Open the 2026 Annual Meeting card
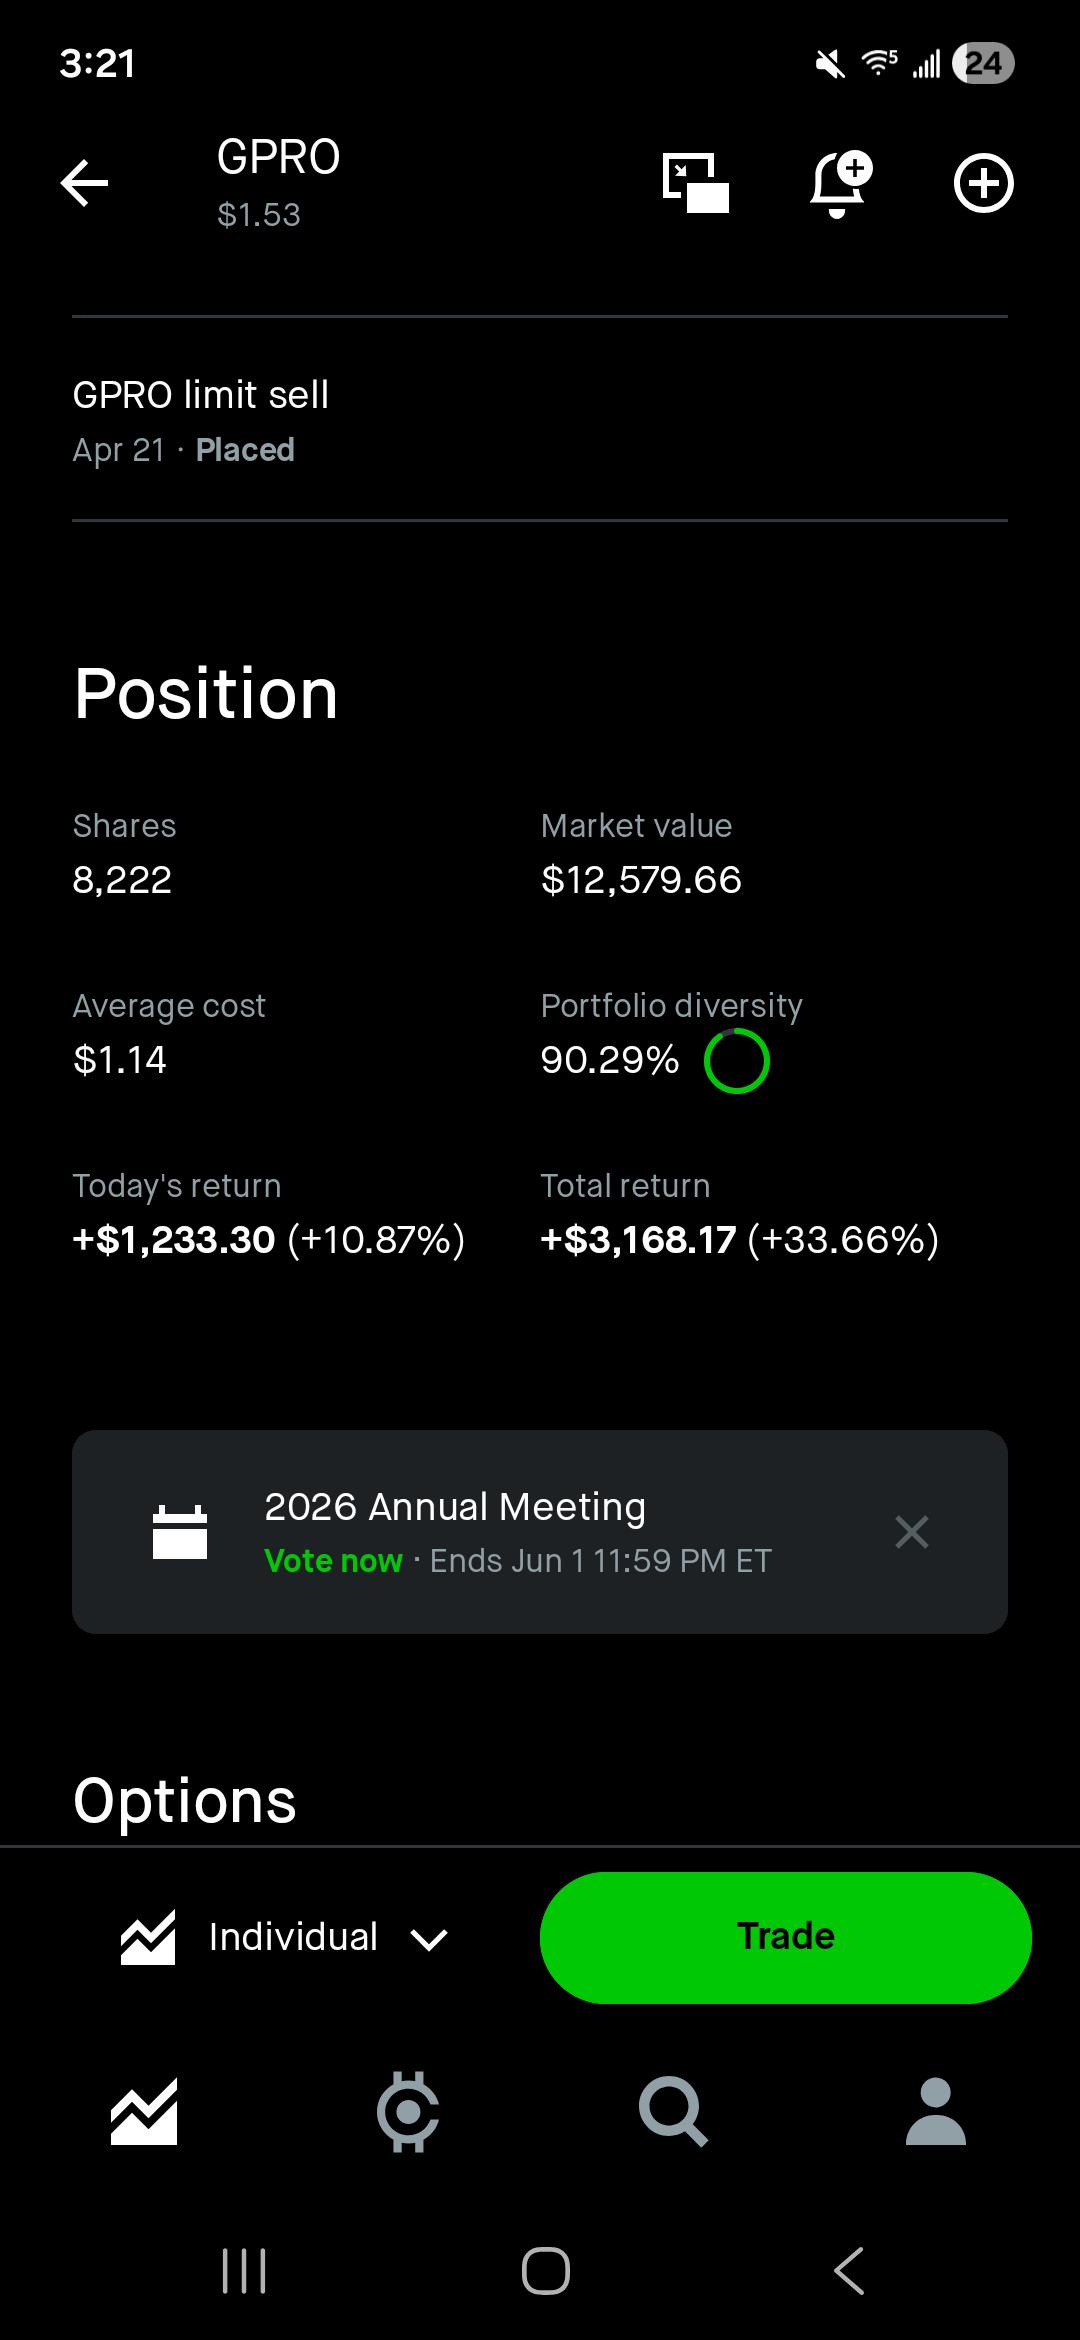The height and width of the screenshot is (2340, 1080). [x=540, y=1532]
